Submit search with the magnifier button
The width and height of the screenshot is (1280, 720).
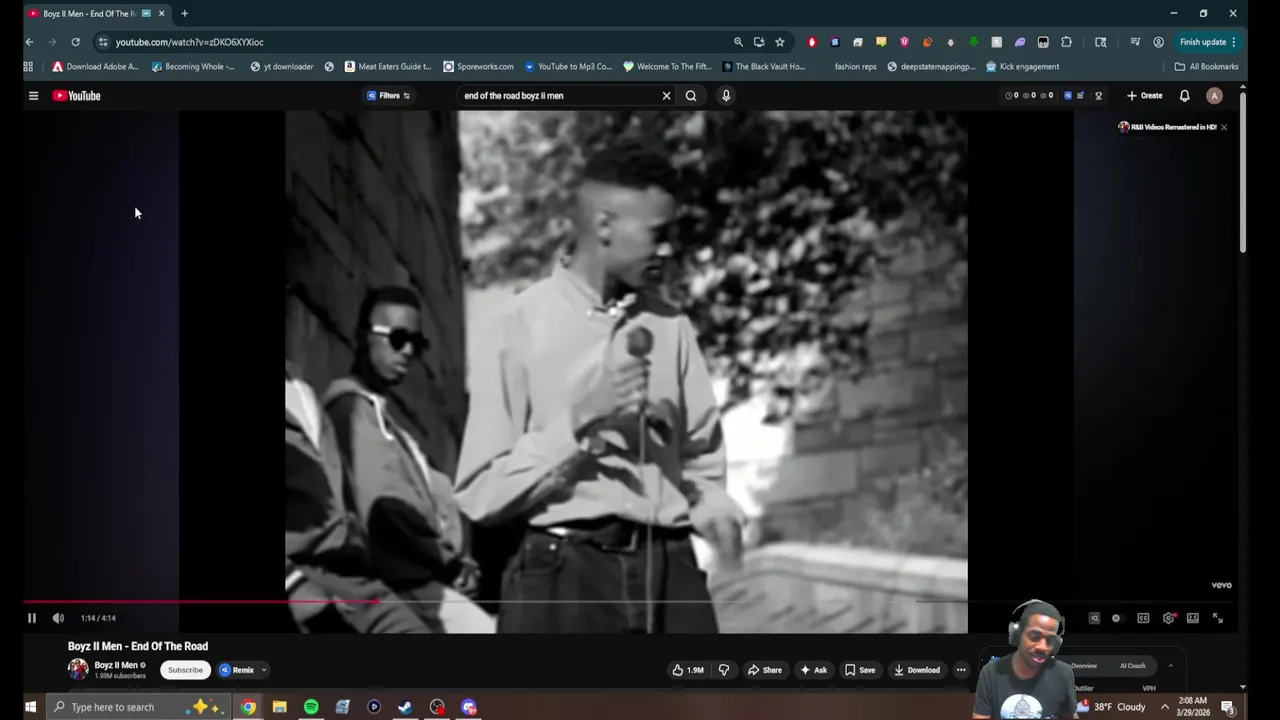coord(691,96)
